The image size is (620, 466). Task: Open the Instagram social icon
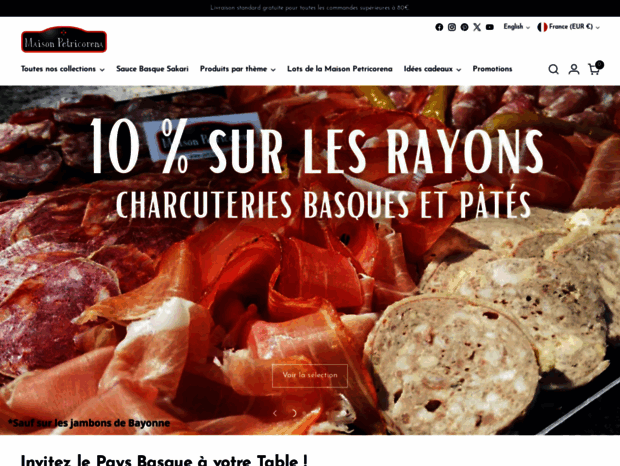pyautogui.click(x=452, y=27)
